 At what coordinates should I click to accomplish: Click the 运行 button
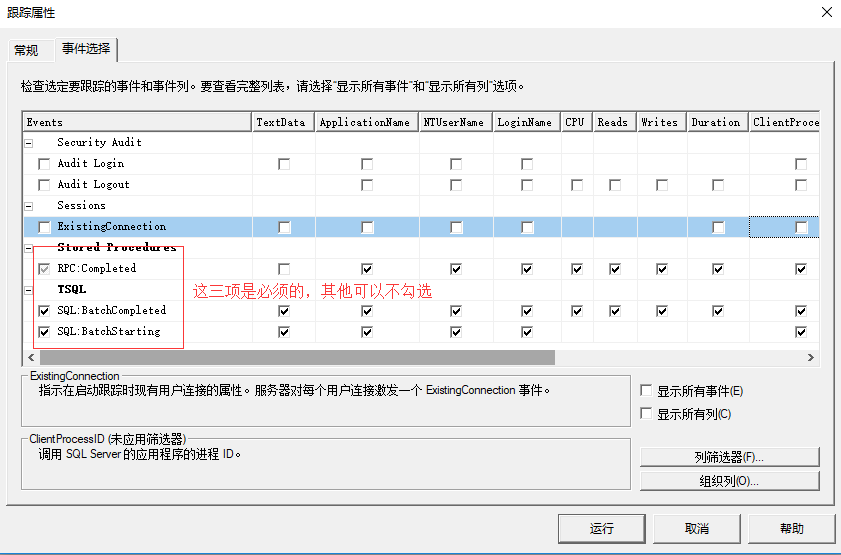(602, 529)
